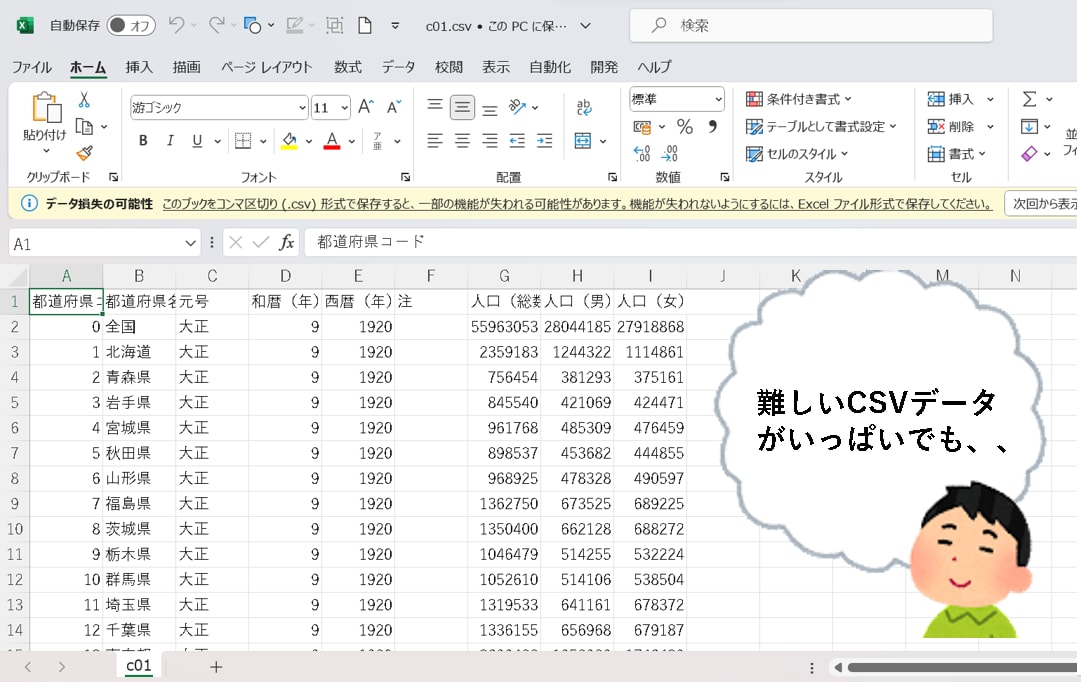
Task: Click the 次回から表示しない button
Action: [x=1042, y=204]
